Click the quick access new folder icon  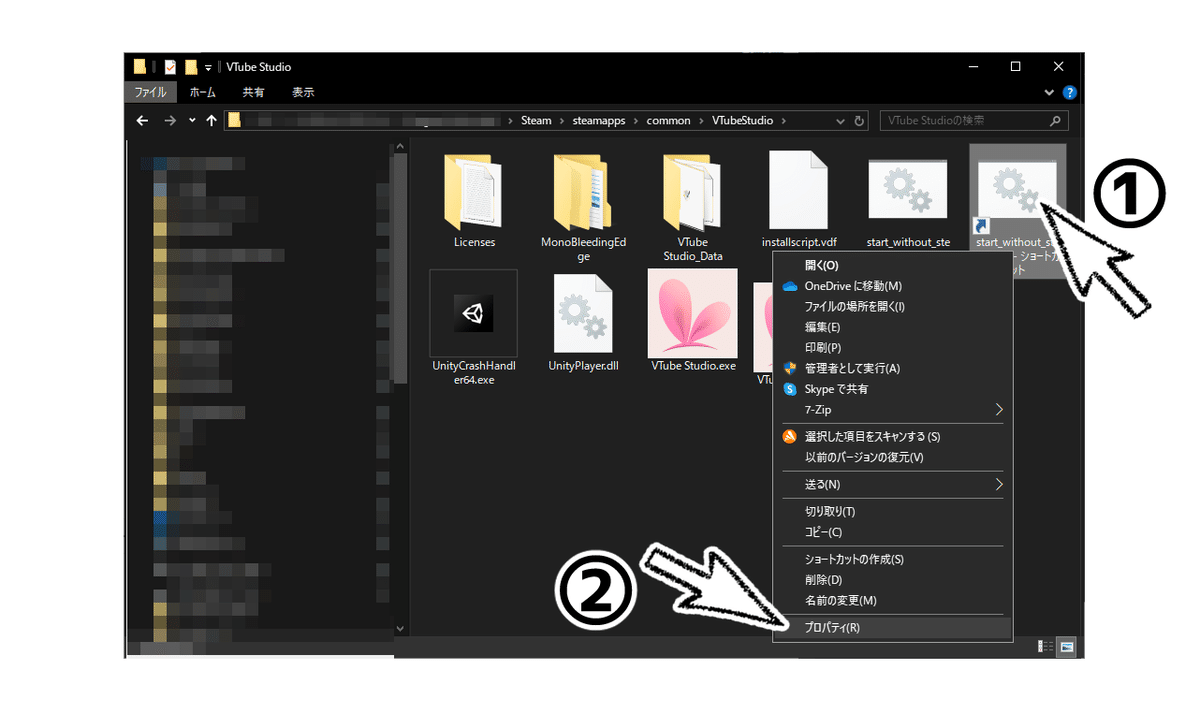pyautogui.click(x=191, y=67)
